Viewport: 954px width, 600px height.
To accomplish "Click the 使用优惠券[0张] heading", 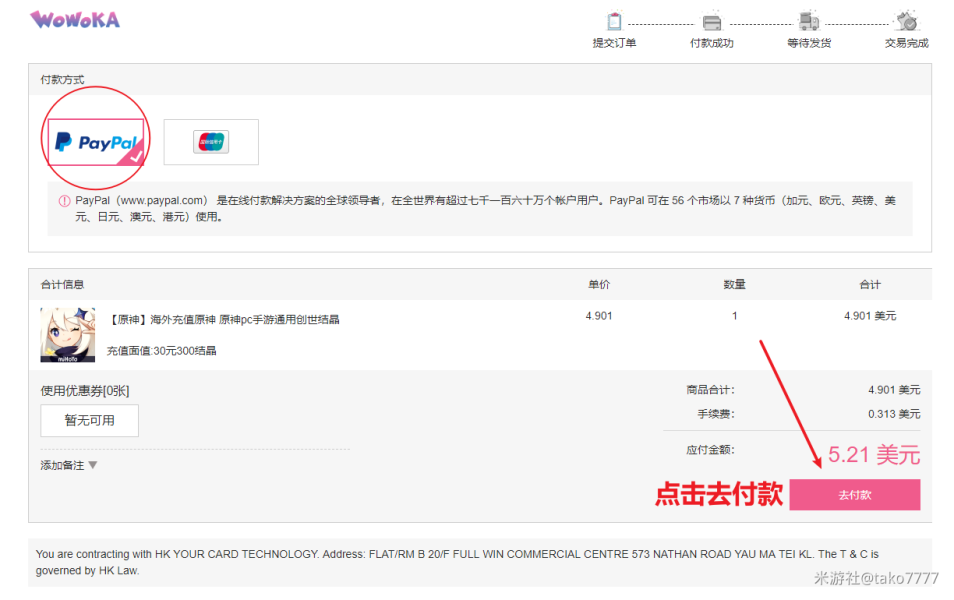I will pyautogui.click(x=85, y=391).
